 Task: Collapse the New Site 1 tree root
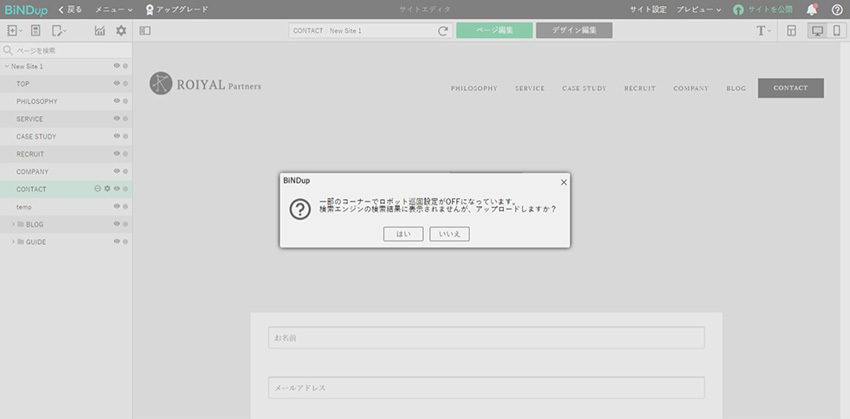(6, 67)
